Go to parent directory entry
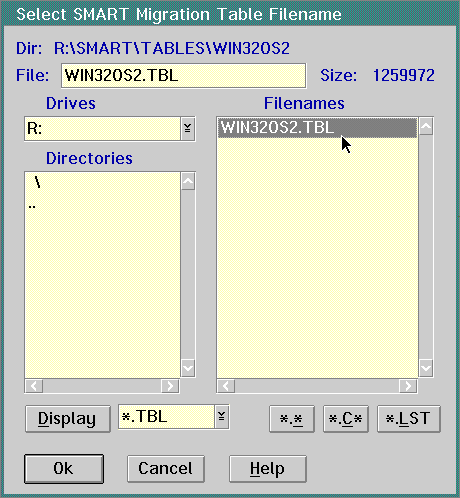The image size is (460, 498). pos(32,207)
